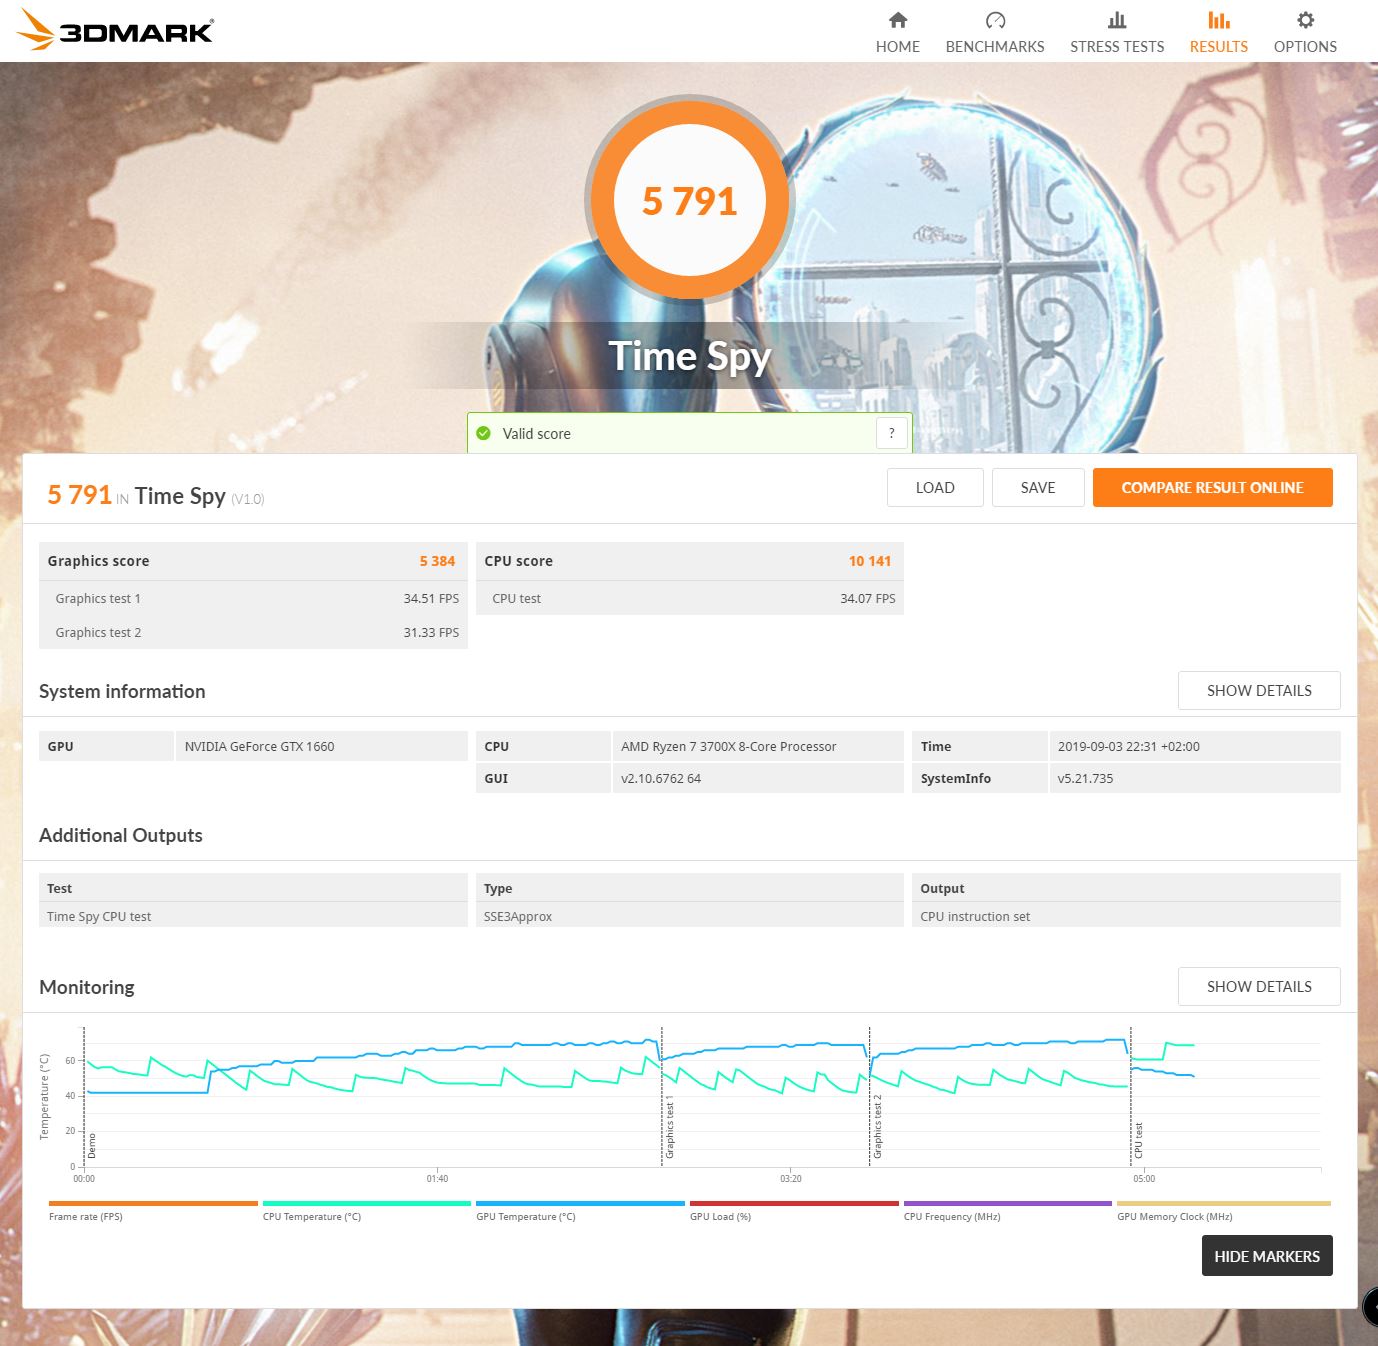Click the Demo timeline marker
The image size is (1378, 1346).
[92, 1145]
